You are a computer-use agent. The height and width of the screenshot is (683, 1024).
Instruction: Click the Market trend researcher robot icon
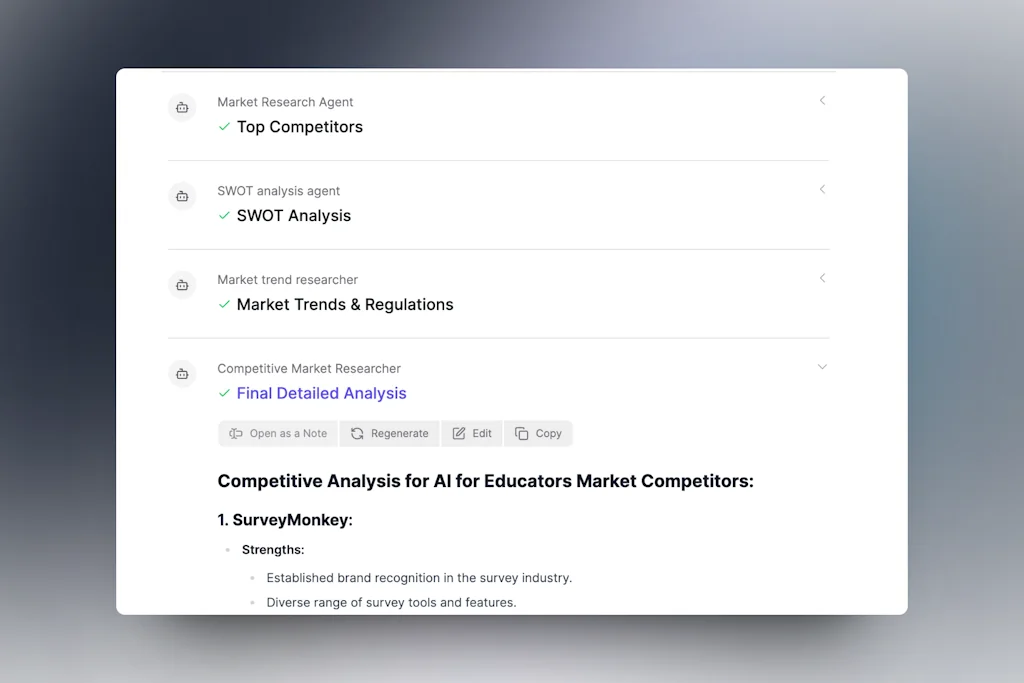(x=182, y=286)
